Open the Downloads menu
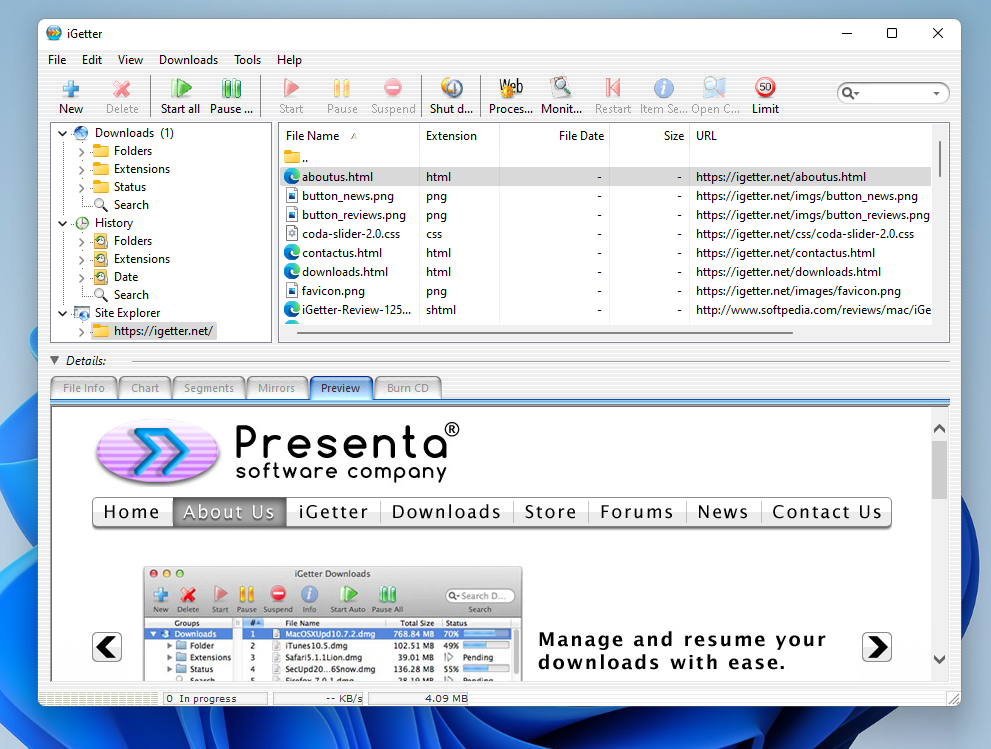Screen dimensions: 991x749 (188, 60)
